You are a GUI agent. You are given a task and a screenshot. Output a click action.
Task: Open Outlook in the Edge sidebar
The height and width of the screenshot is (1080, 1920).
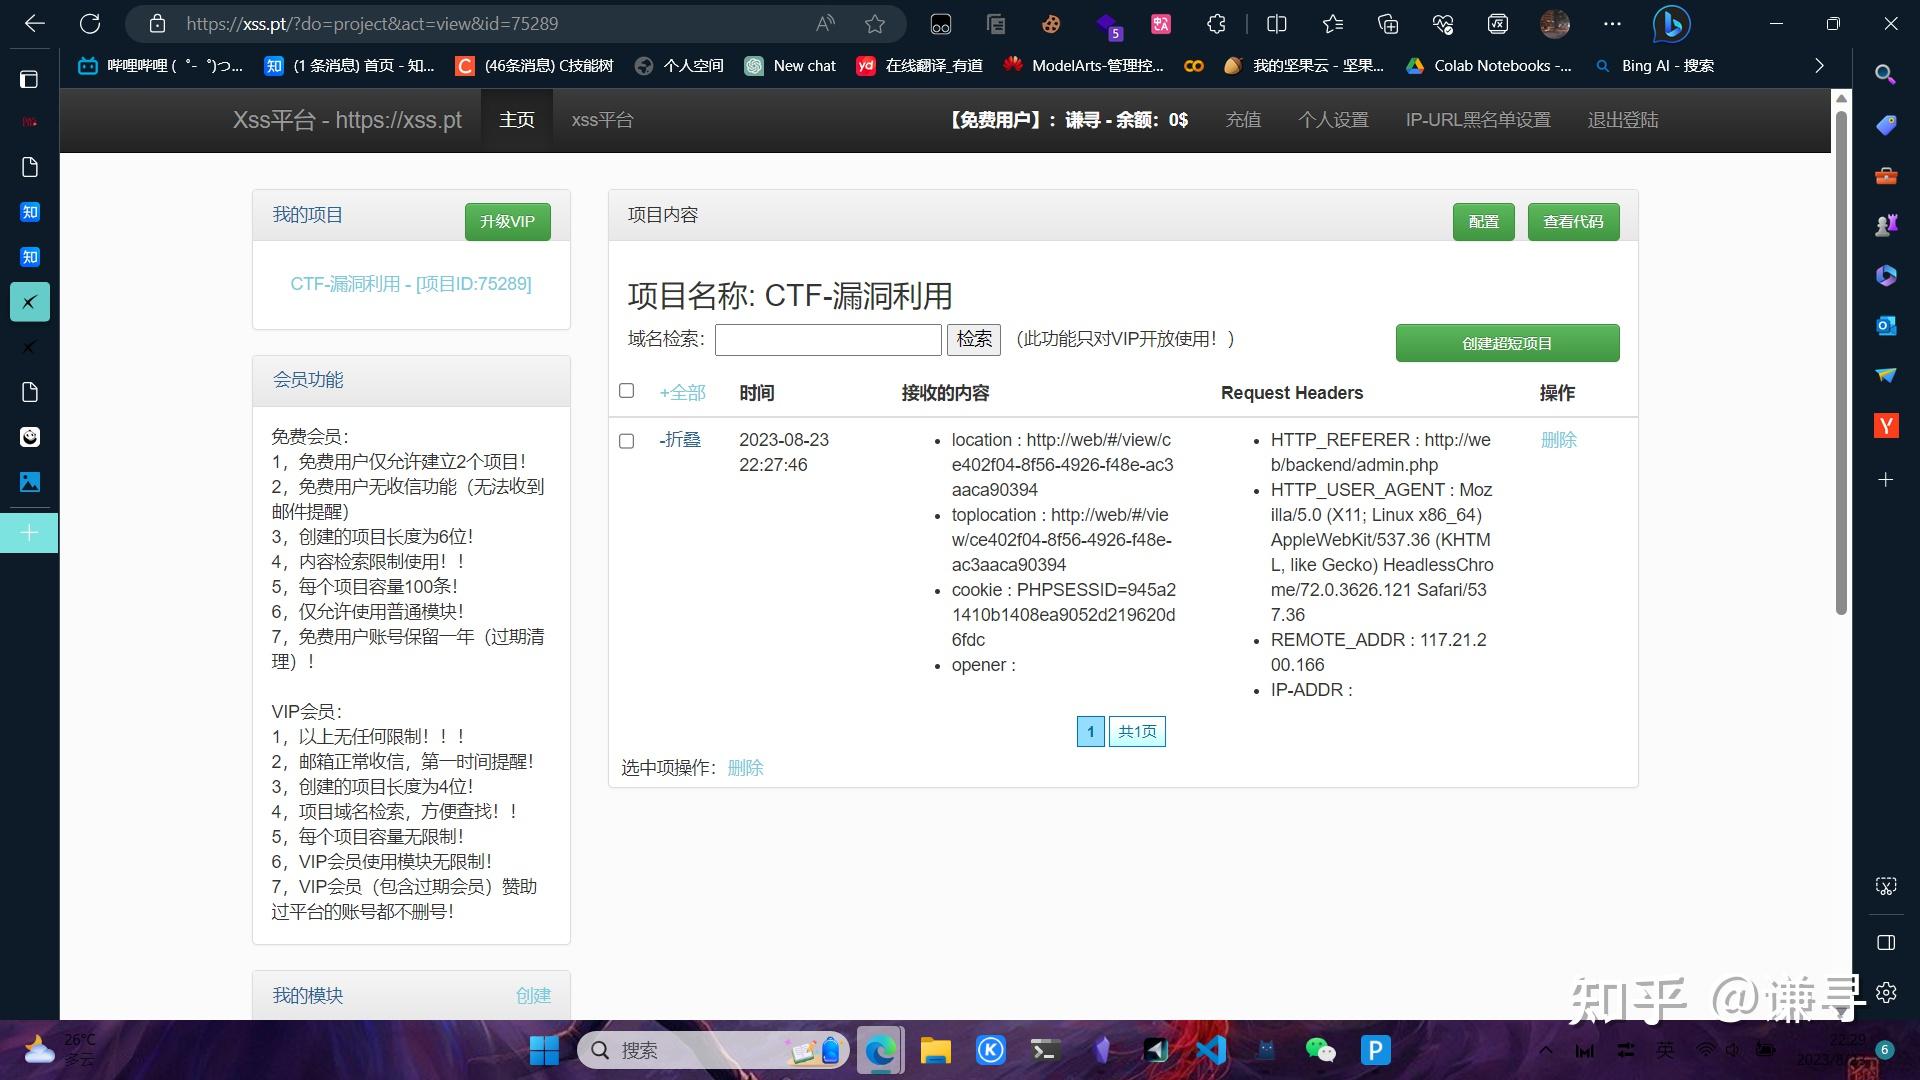(1886, 324)
